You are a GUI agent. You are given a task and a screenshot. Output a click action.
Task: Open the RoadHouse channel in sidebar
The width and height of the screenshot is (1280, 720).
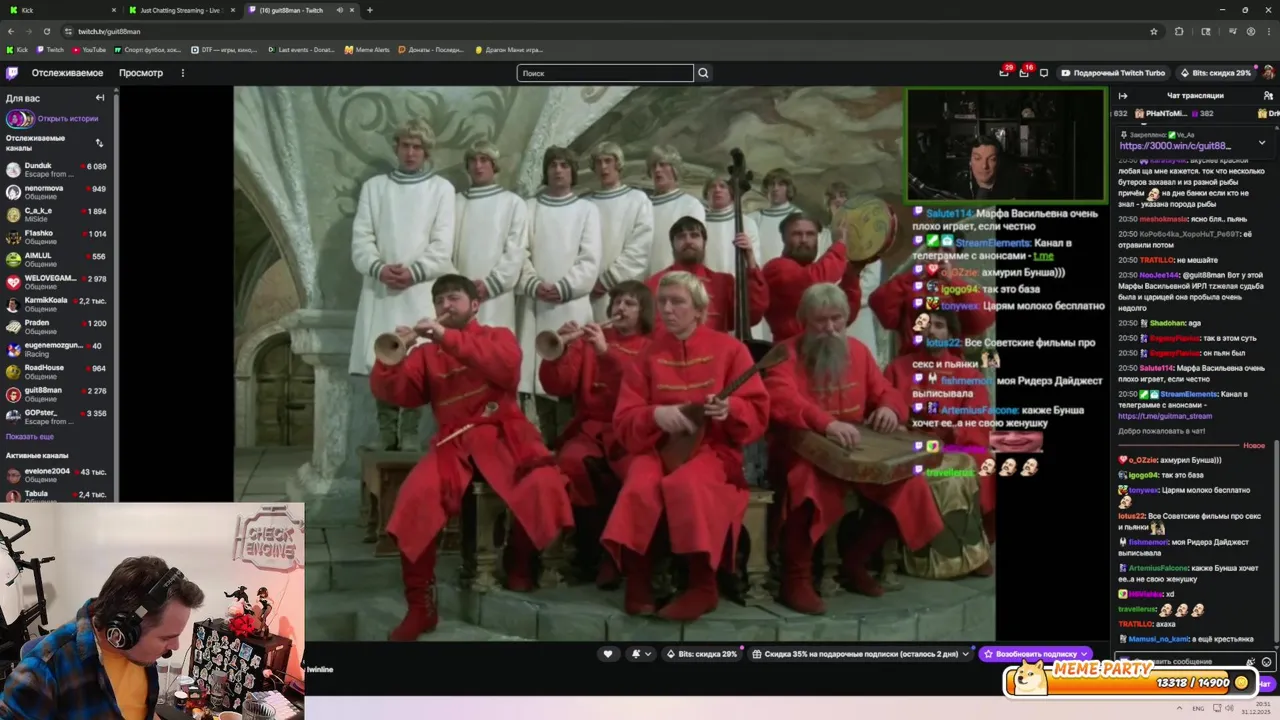tap(58, 372)
